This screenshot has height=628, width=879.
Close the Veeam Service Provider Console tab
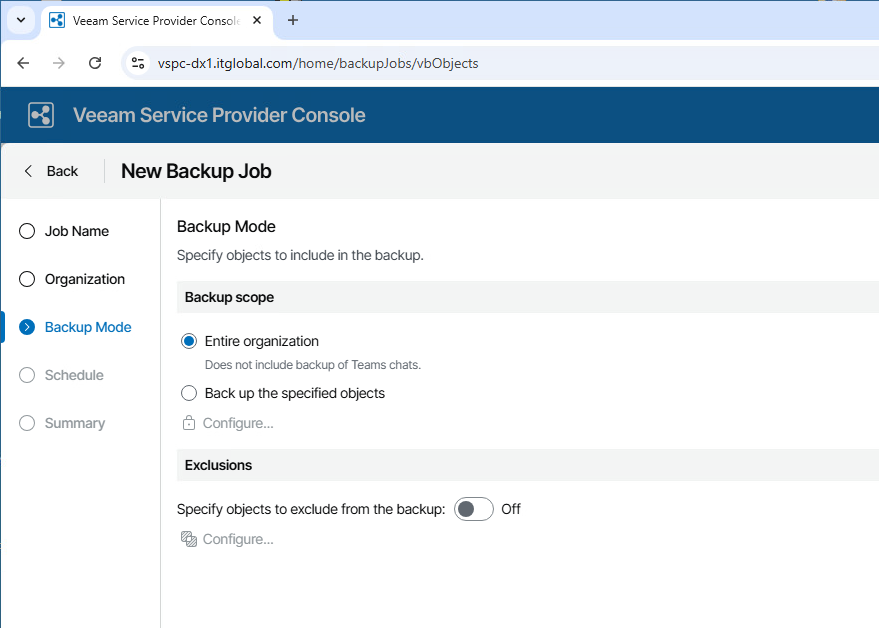257,21
